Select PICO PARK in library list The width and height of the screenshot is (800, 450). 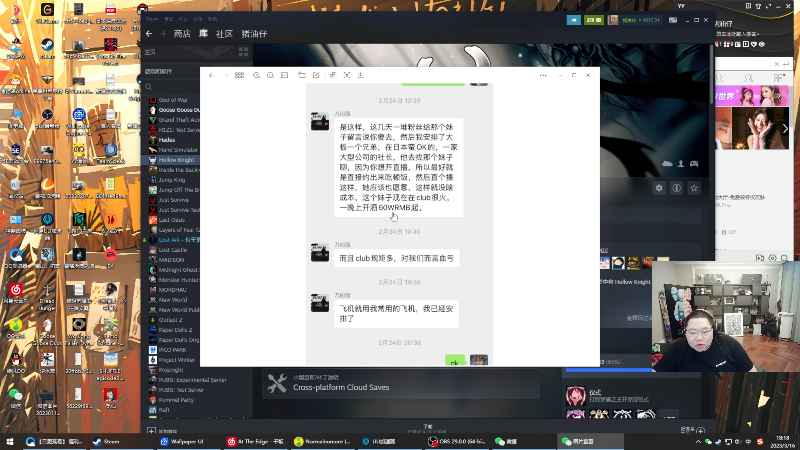pyautogui.click(x=172, y=350)
